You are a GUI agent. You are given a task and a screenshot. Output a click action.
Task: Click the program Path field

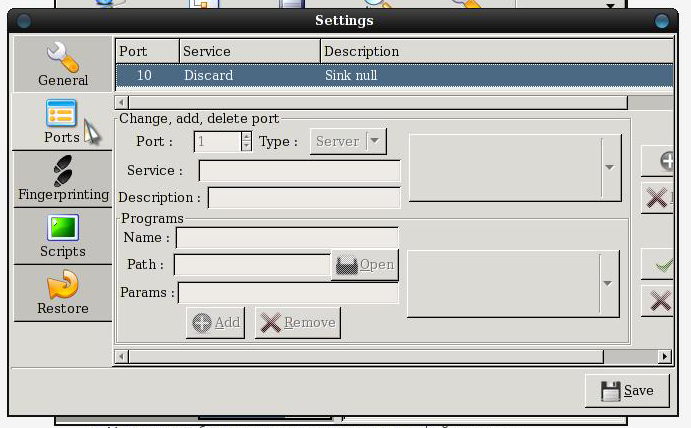click(x=253, y=265)
